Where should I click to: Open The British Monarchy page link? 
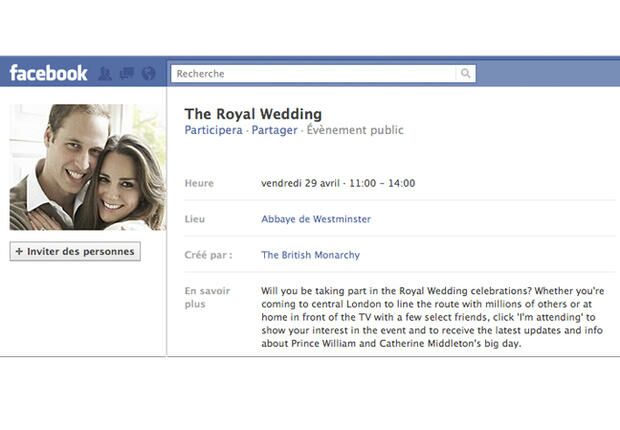(x=310, y=255)
